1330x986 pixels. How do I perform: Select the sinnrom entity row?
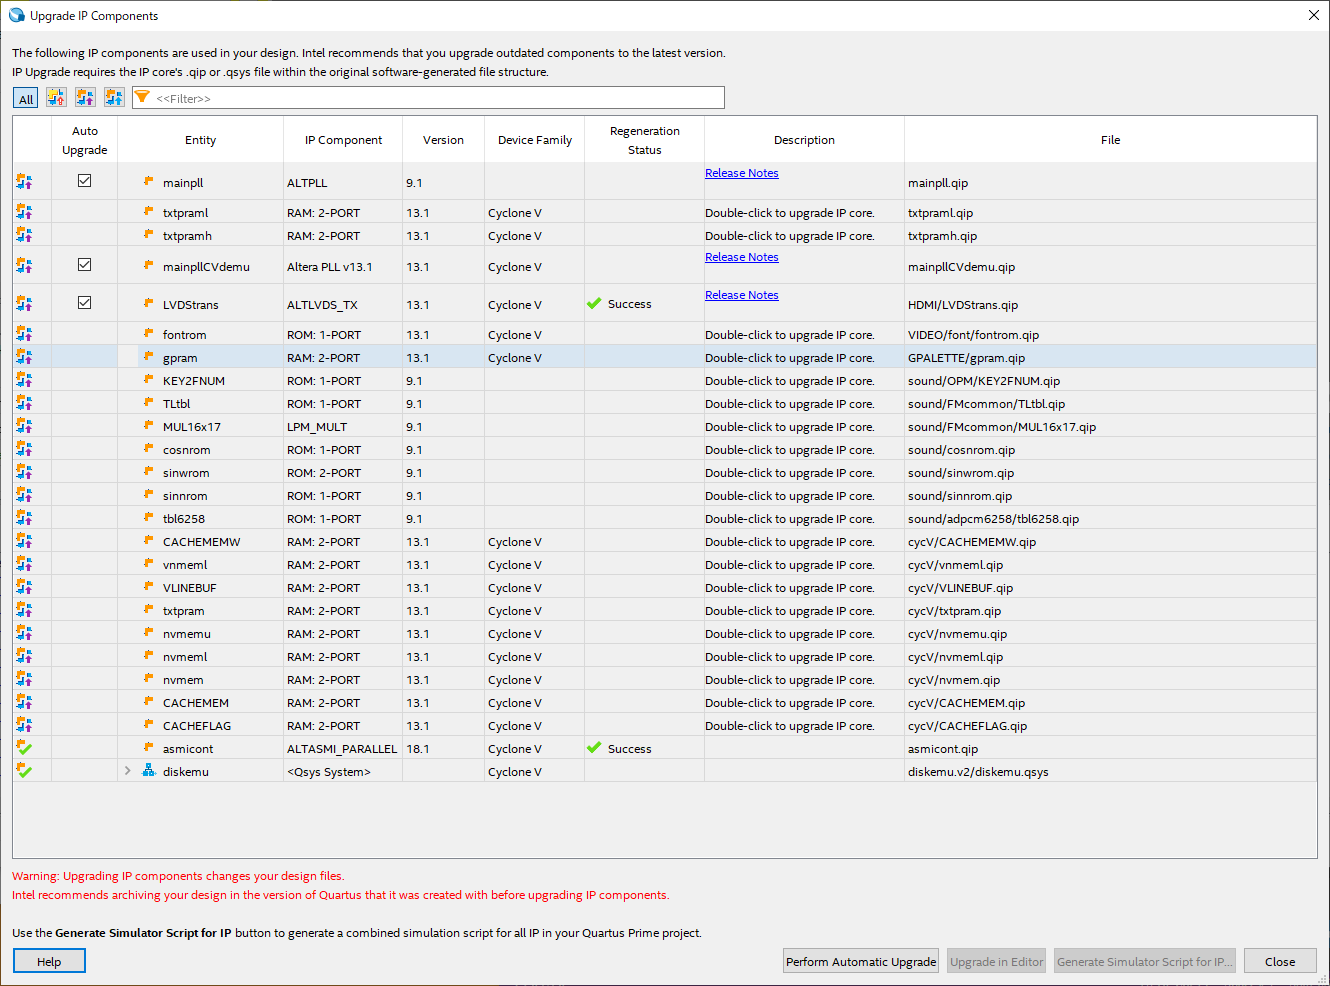(664, 495)
